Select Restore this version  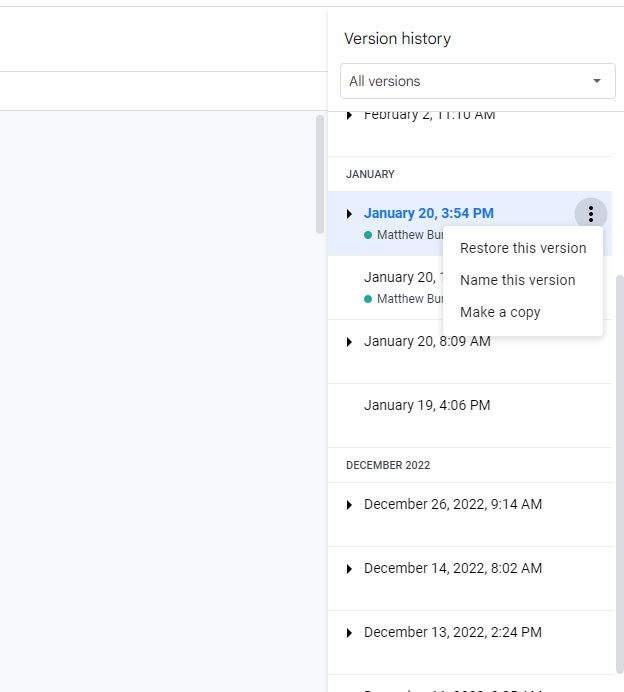tap(523, 248)
